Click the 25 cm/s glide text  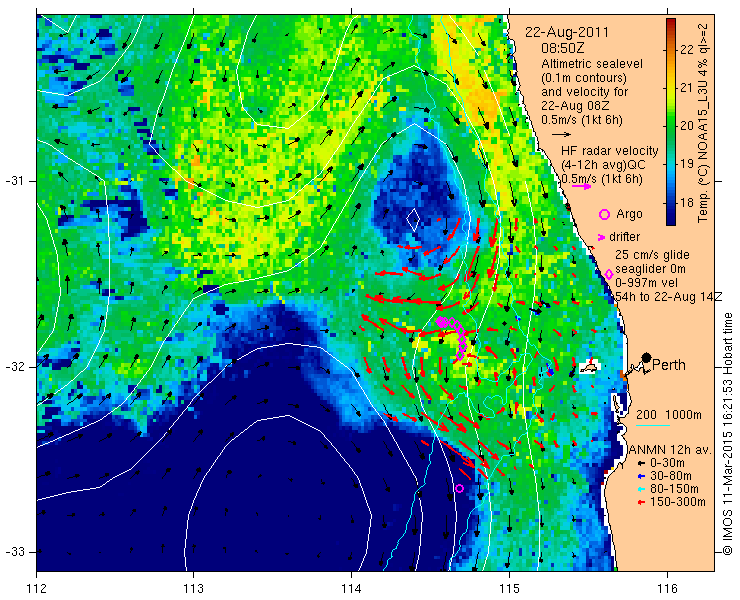point(652,255)
